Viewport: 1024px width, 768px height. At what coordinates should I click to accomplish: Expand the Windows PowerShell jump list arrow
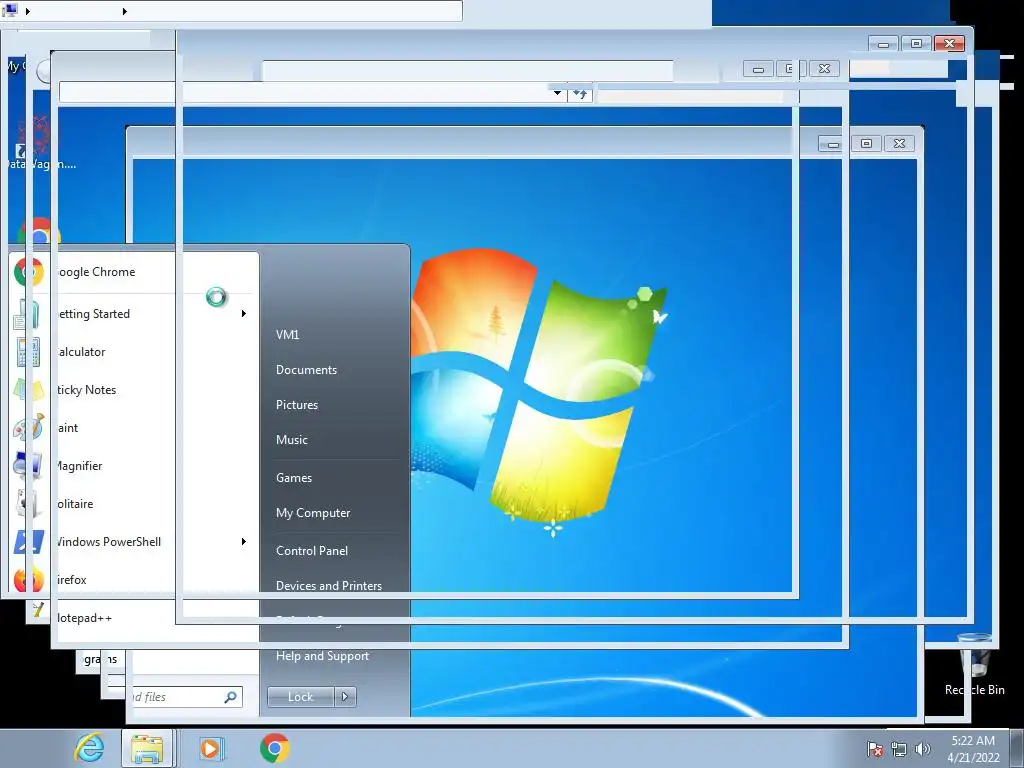coord(244,541)
